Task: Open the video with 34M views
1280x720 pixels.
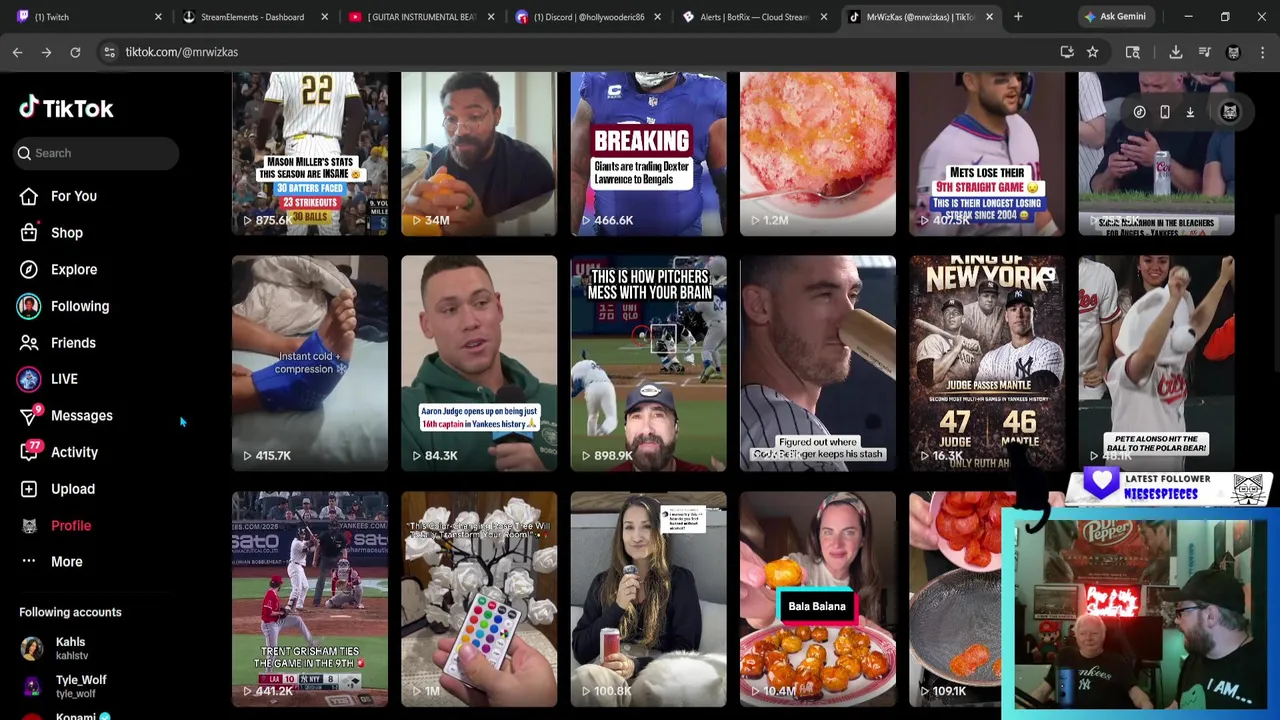Action: point(479,153)
